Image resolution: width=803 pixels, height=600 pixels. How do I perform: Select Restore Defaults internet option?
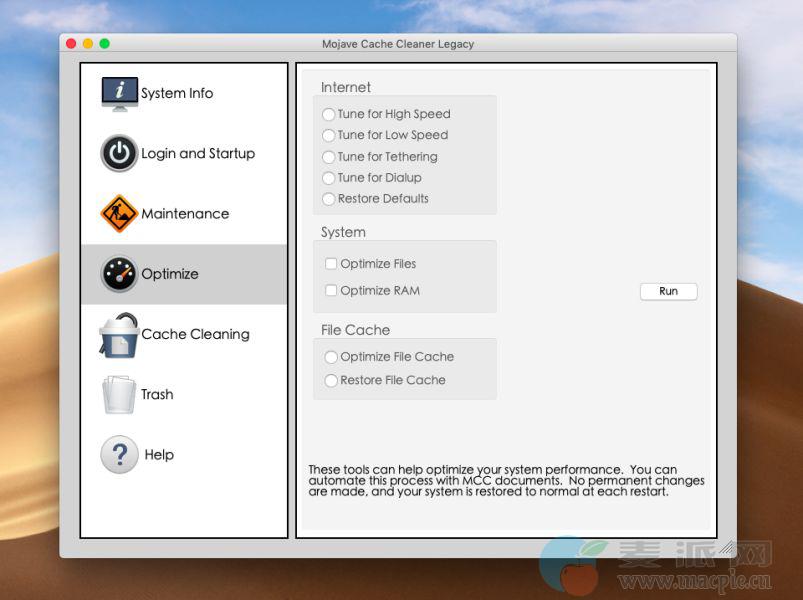[x=329, y=199]
